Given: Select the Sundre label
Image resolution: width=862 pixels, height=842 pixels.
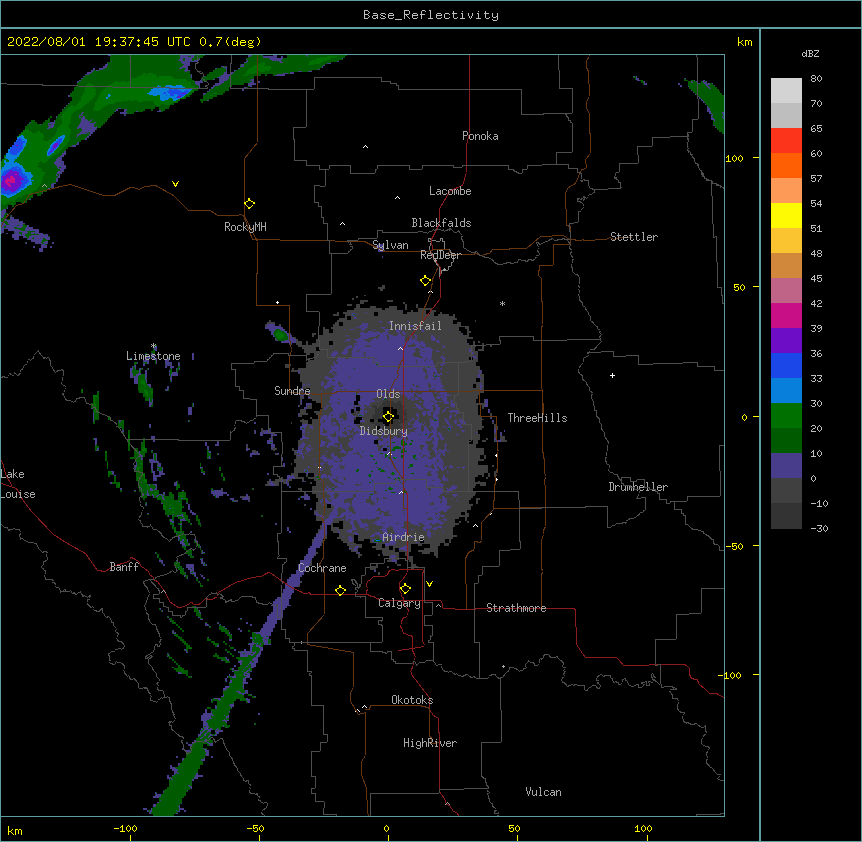Looking at the screenshot, I should click(x=292, y=391).
